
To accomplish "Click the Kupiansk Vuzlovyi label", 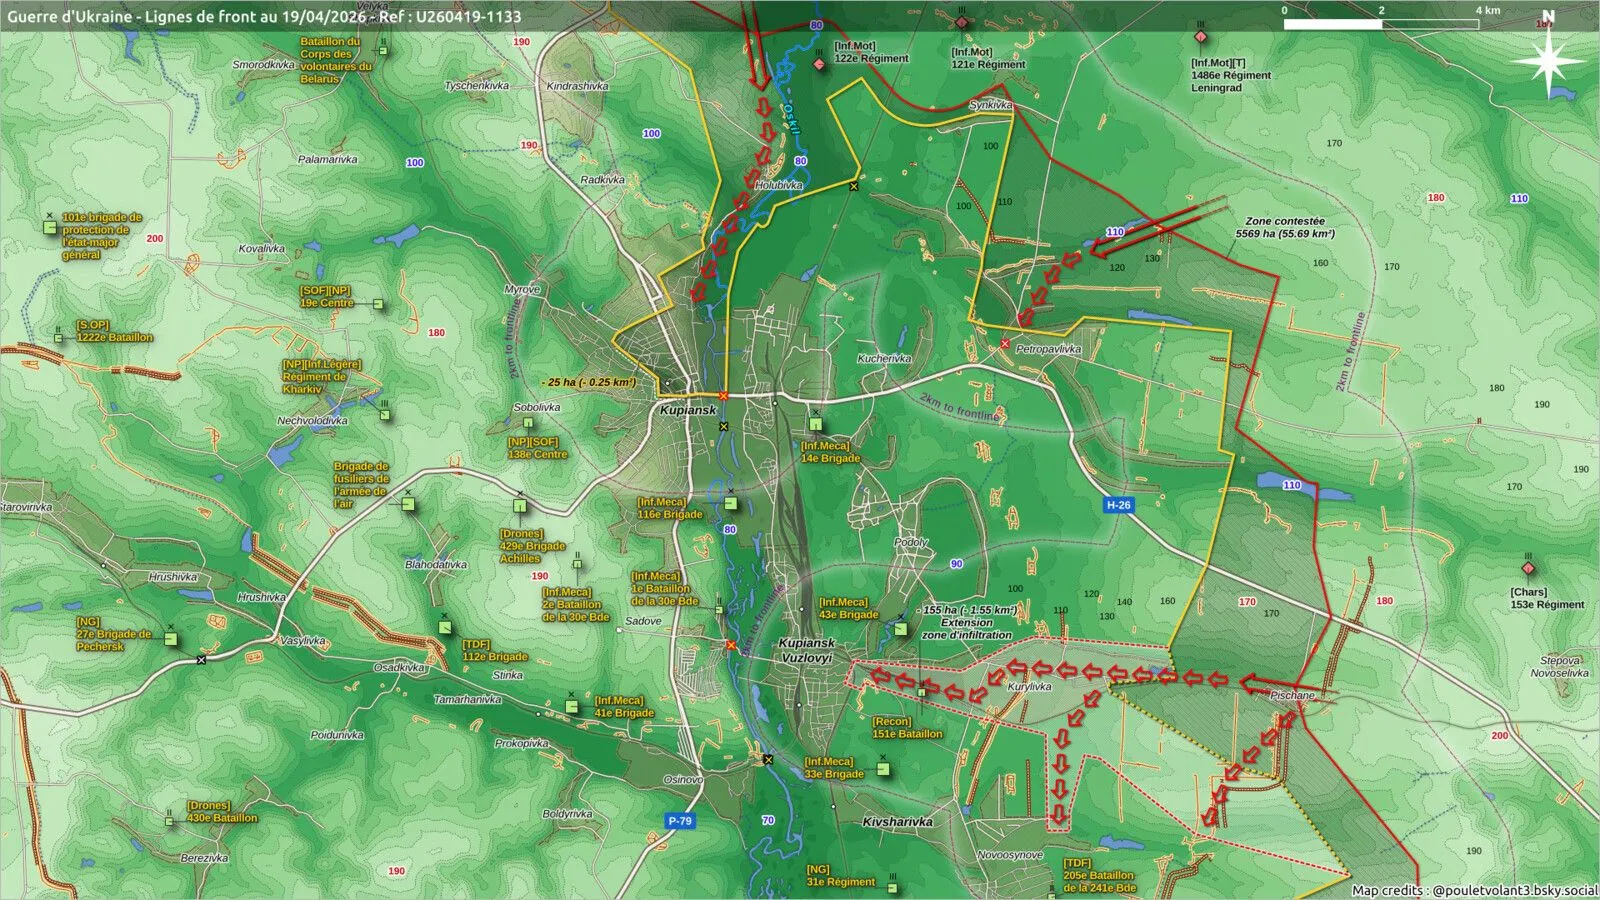I will point(806,651).
